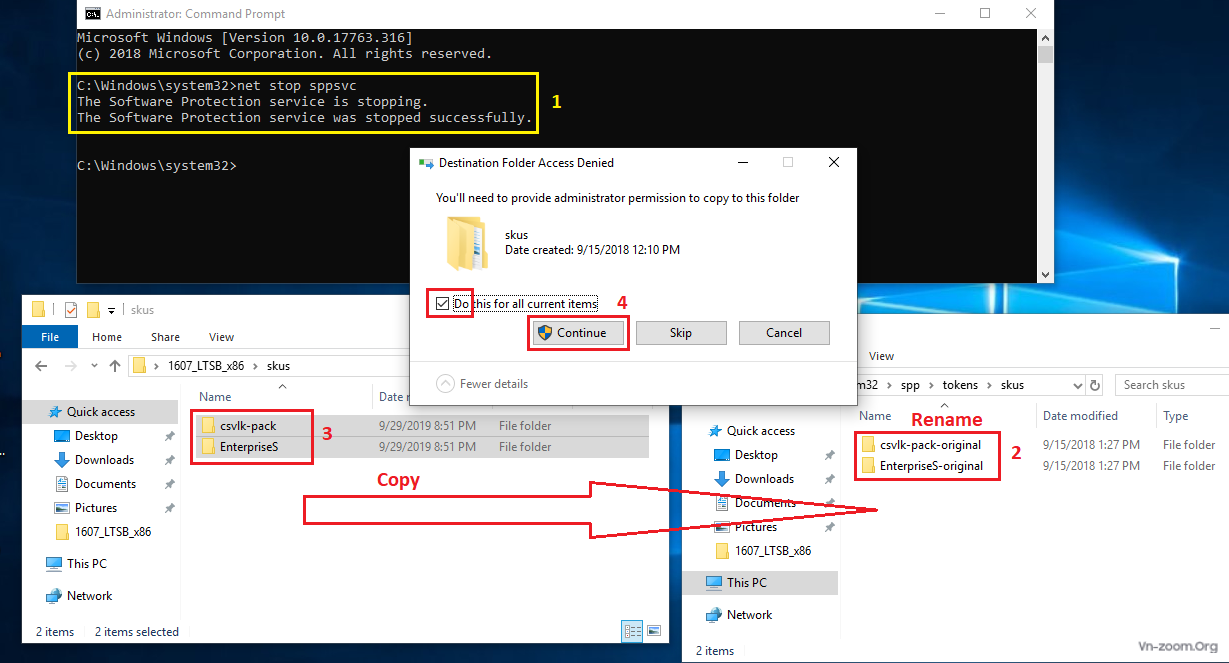Open Quick Access Toolbar dropdown in left Explorer
Viewport: 1229px width, 663px height.
111,310
